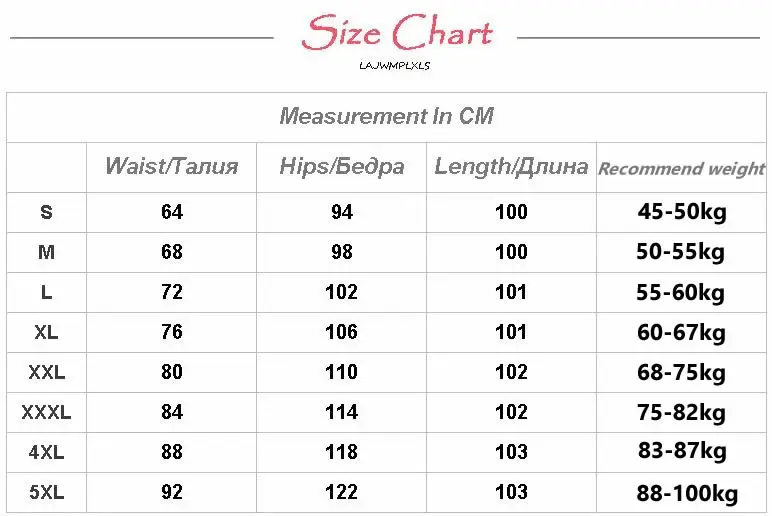Click hips value 94 for size S
Screen dimensions: 772x516
342,212
